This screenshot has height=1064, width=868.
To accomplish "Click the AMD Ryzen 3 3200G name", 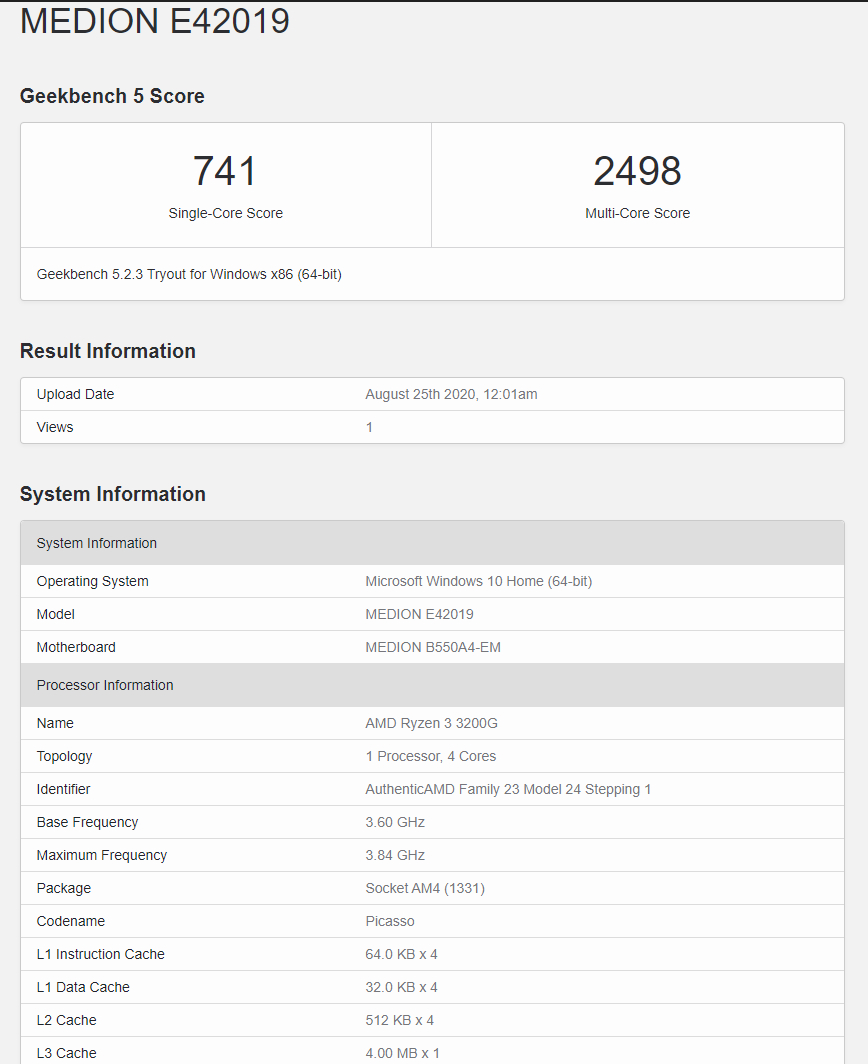I will tap(431, 723).
